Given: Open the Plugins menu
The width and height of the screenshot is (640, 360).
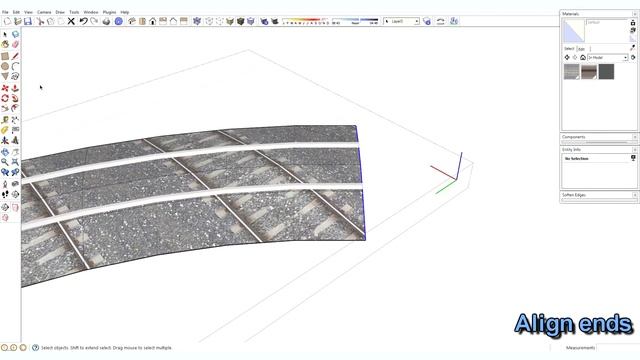Looking at the screenshot, I should pos(109,12).
